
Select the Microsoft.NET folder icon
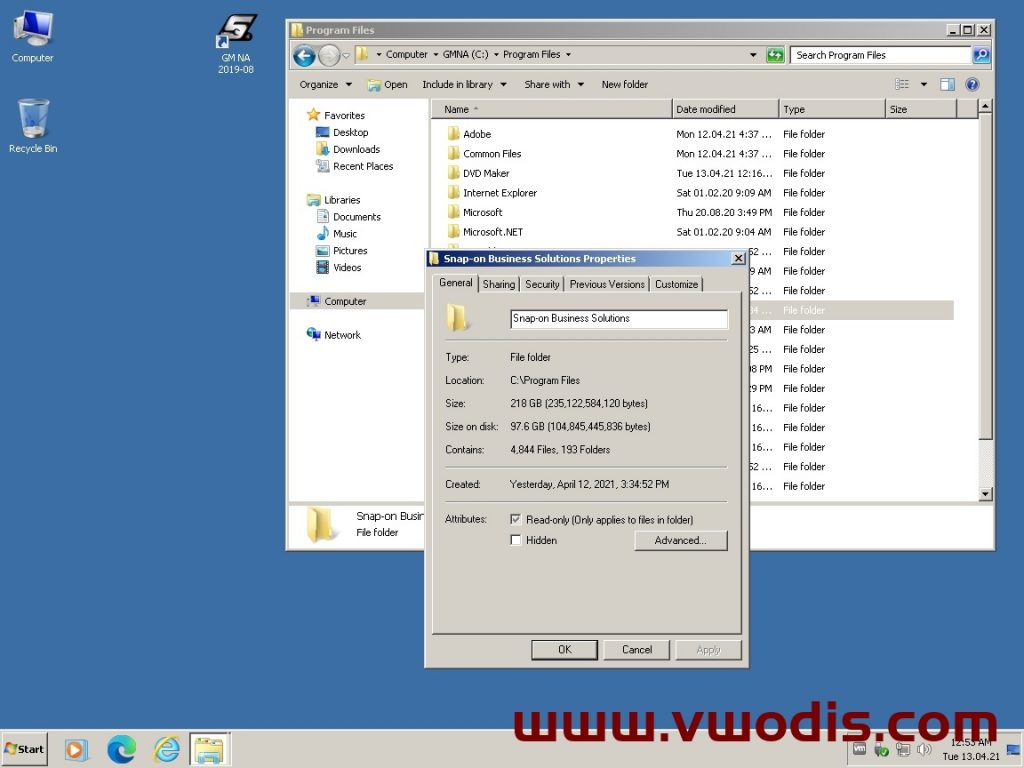454,232
